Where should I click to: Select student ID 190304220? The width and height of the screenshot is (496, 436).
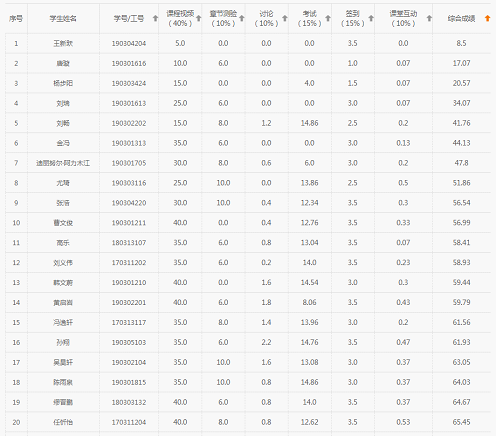point(129,203)
